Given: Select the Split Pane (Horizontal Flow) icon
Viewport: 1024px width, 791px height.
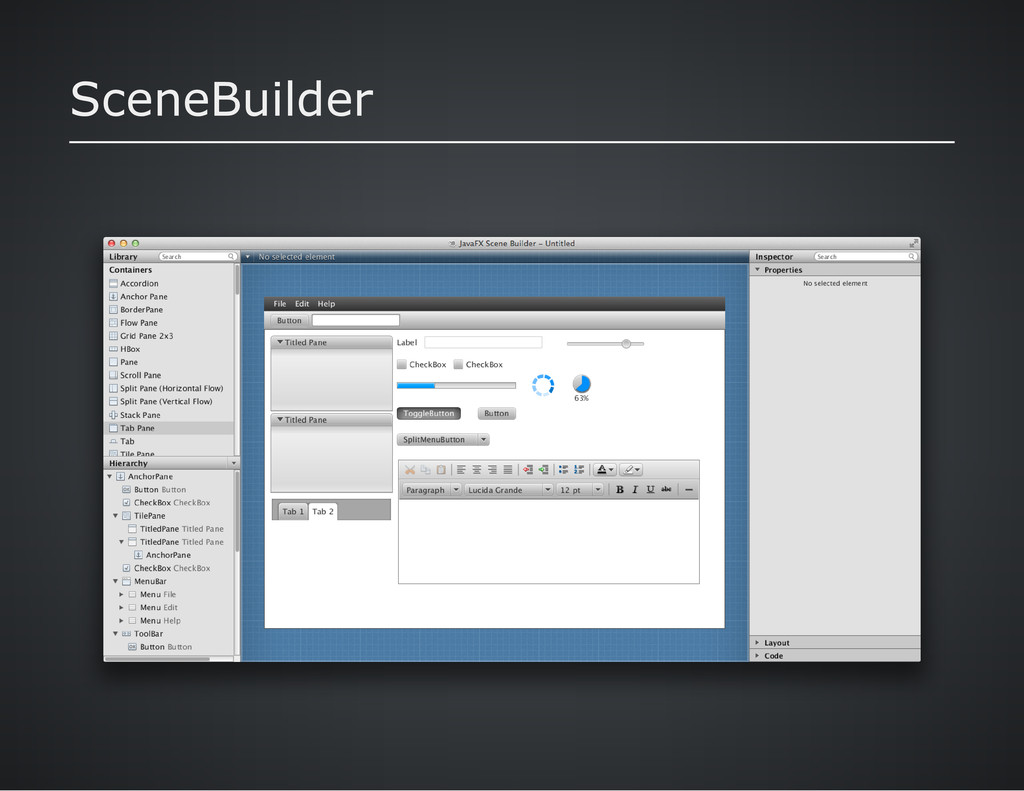Looking at the screenshot, I should pos(113,388).
